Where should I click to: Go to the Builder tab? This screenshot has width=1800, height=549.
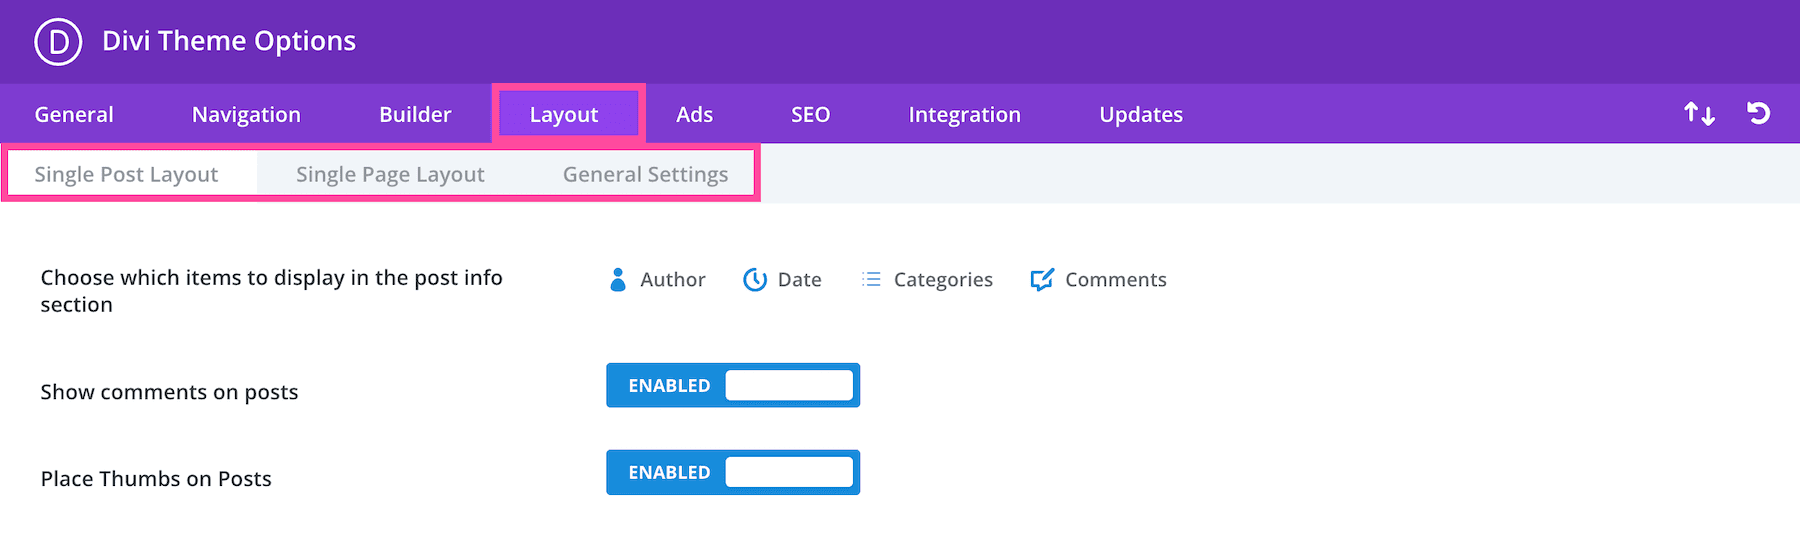pyautogui.click(x=415, y=115)
